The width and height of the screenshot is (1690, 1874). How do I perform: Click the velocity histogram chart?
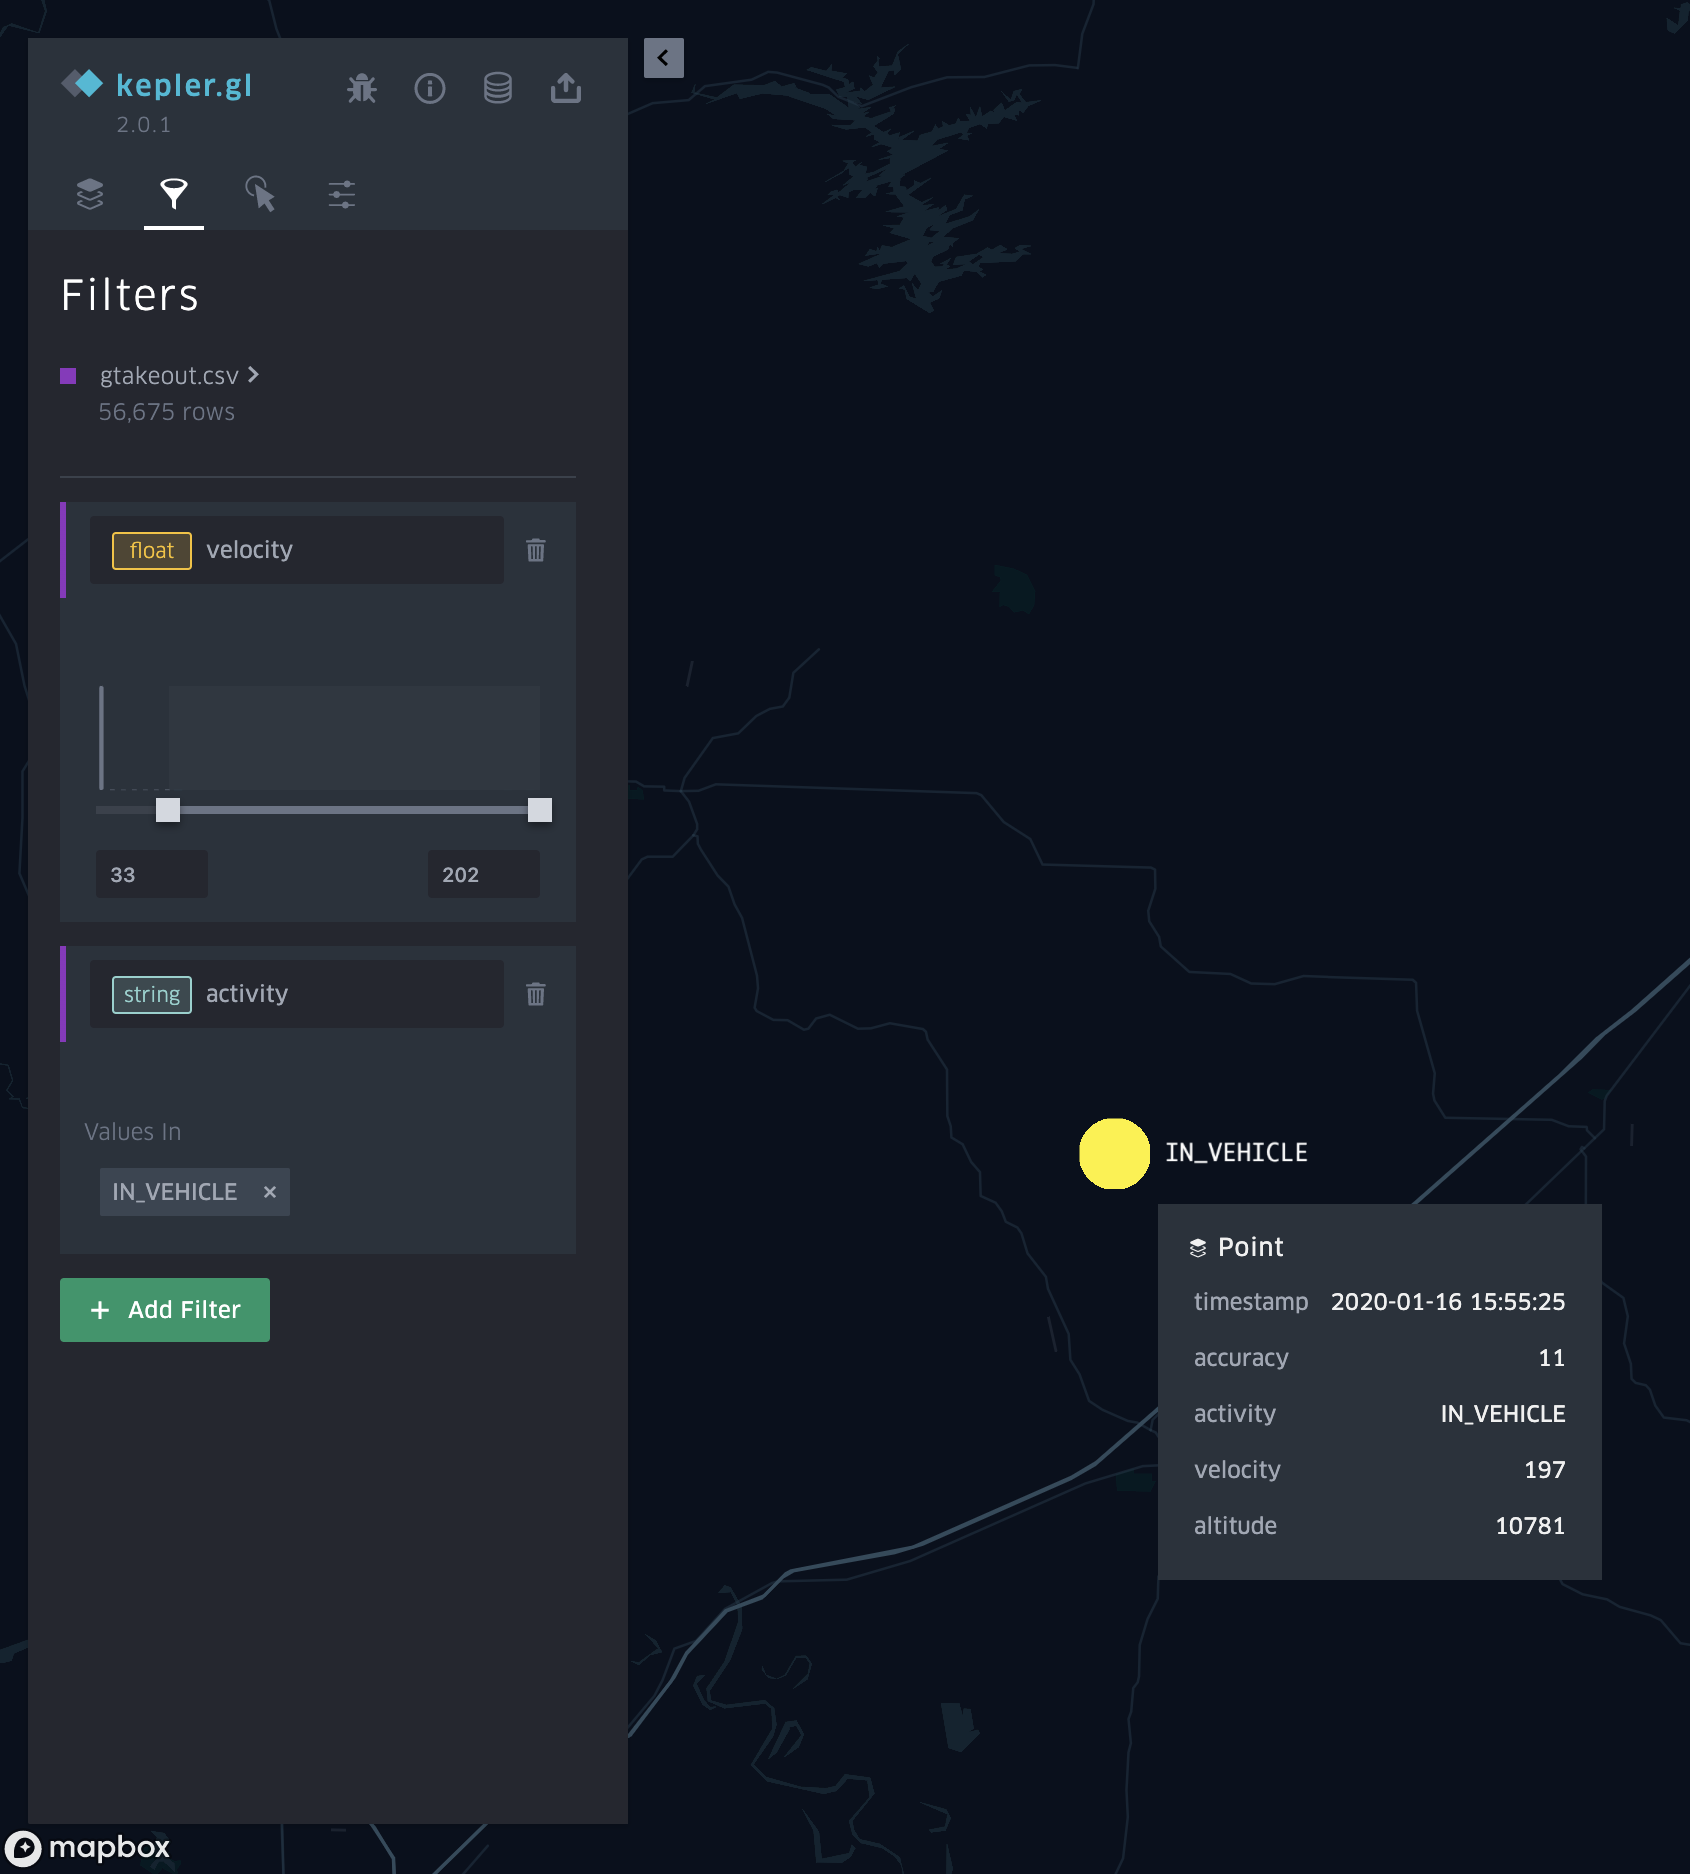320,738
